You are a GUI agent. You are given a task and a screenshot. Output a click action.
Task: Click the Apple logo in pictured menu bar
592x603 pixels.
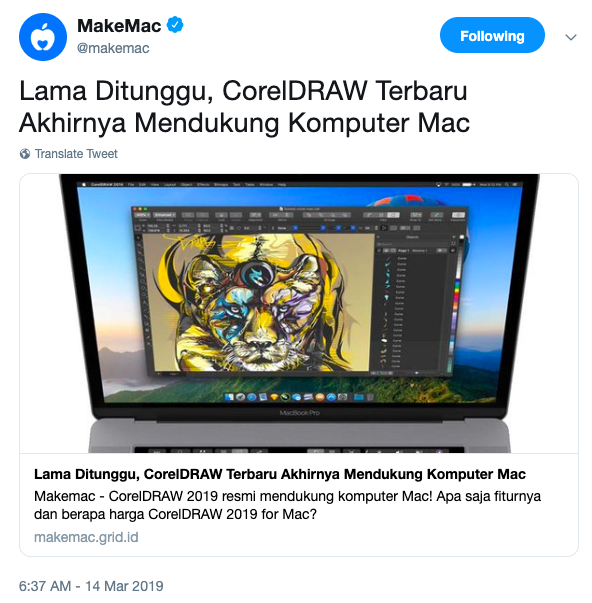[83, 185]
